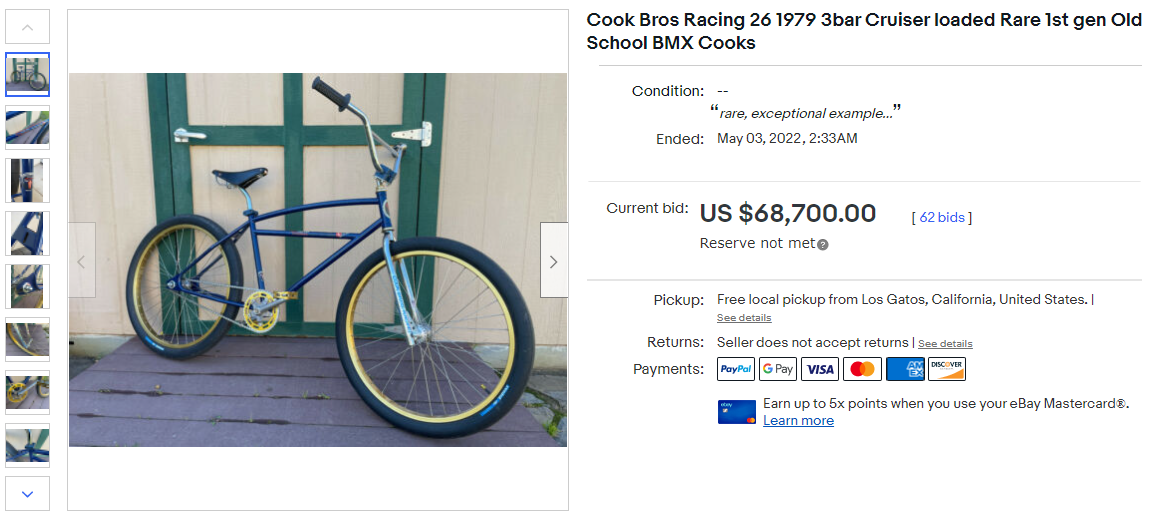Click the help icon beside Reserve not met
Viewport: 1151px width, 527px height.
click(x=823, y=244)
